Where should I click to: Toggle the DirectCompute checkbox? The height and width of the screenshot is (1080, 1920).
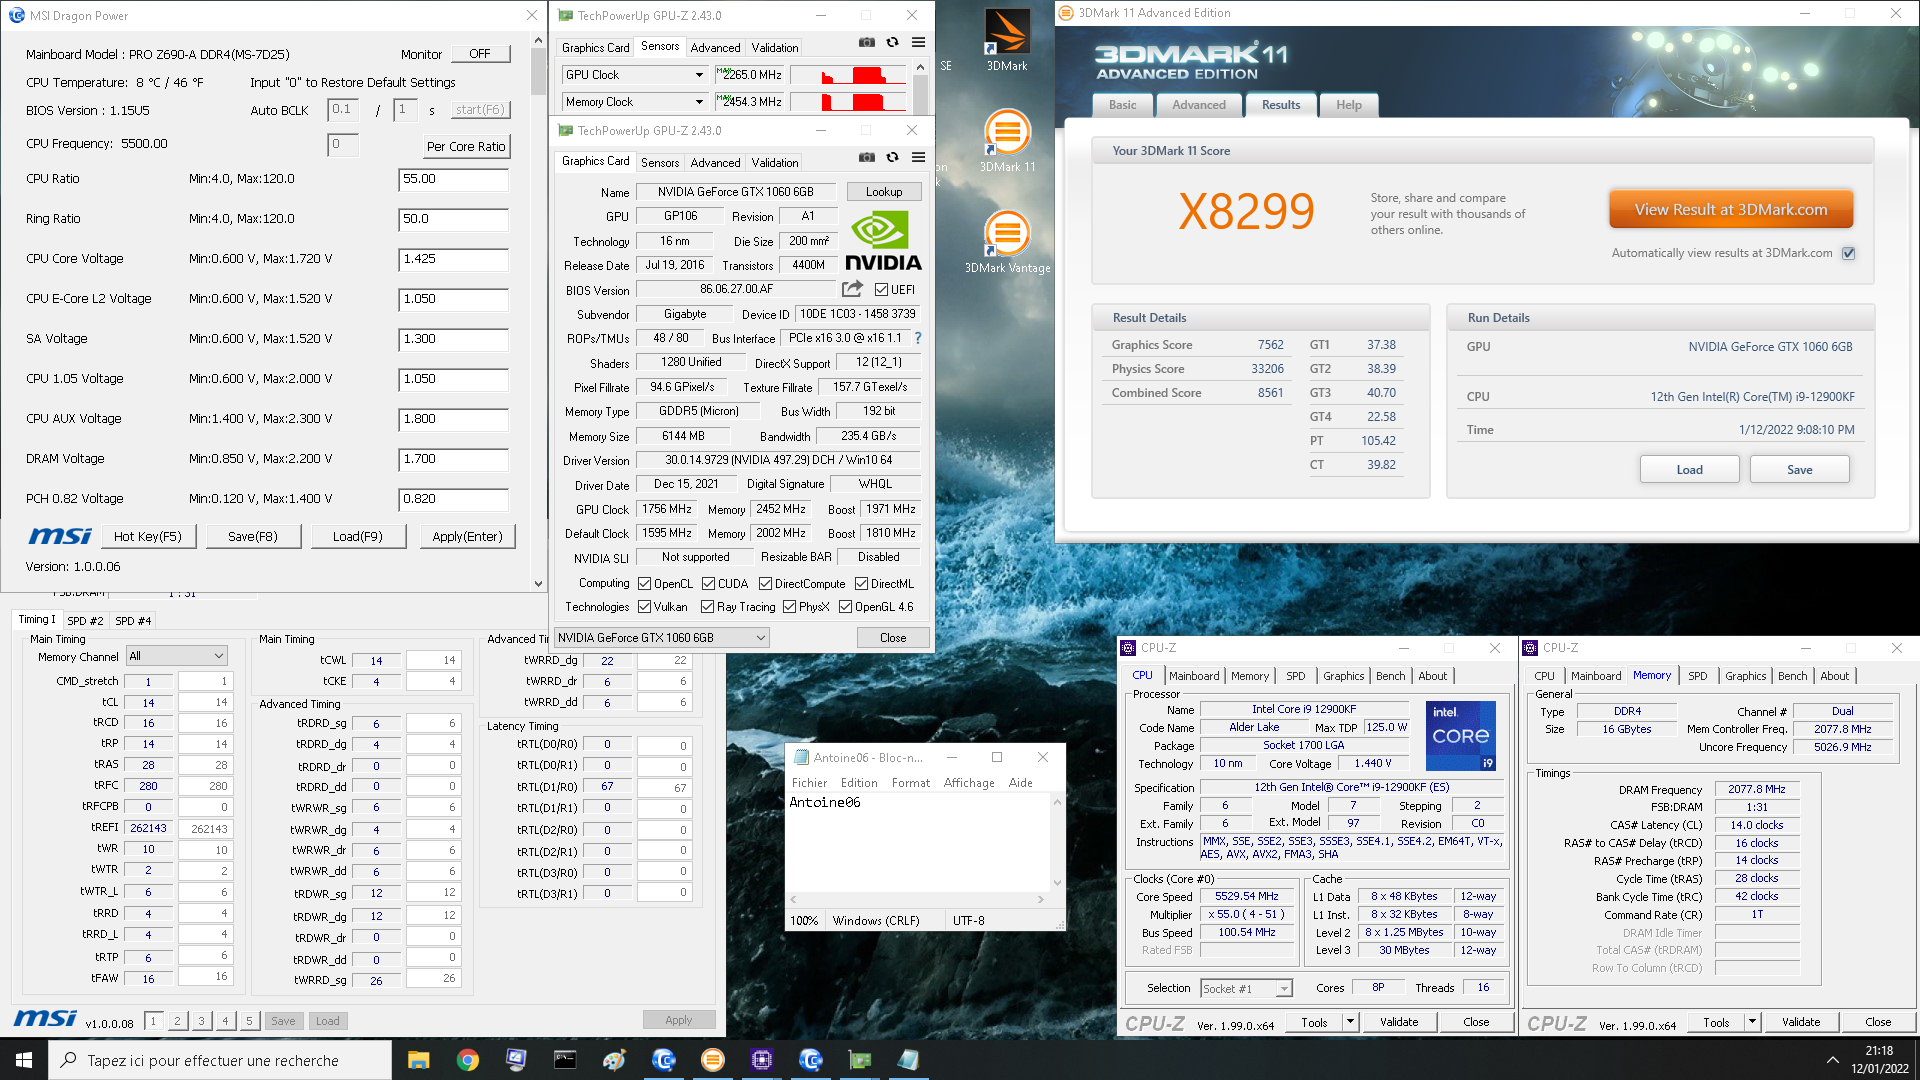[x=765, y=584]
